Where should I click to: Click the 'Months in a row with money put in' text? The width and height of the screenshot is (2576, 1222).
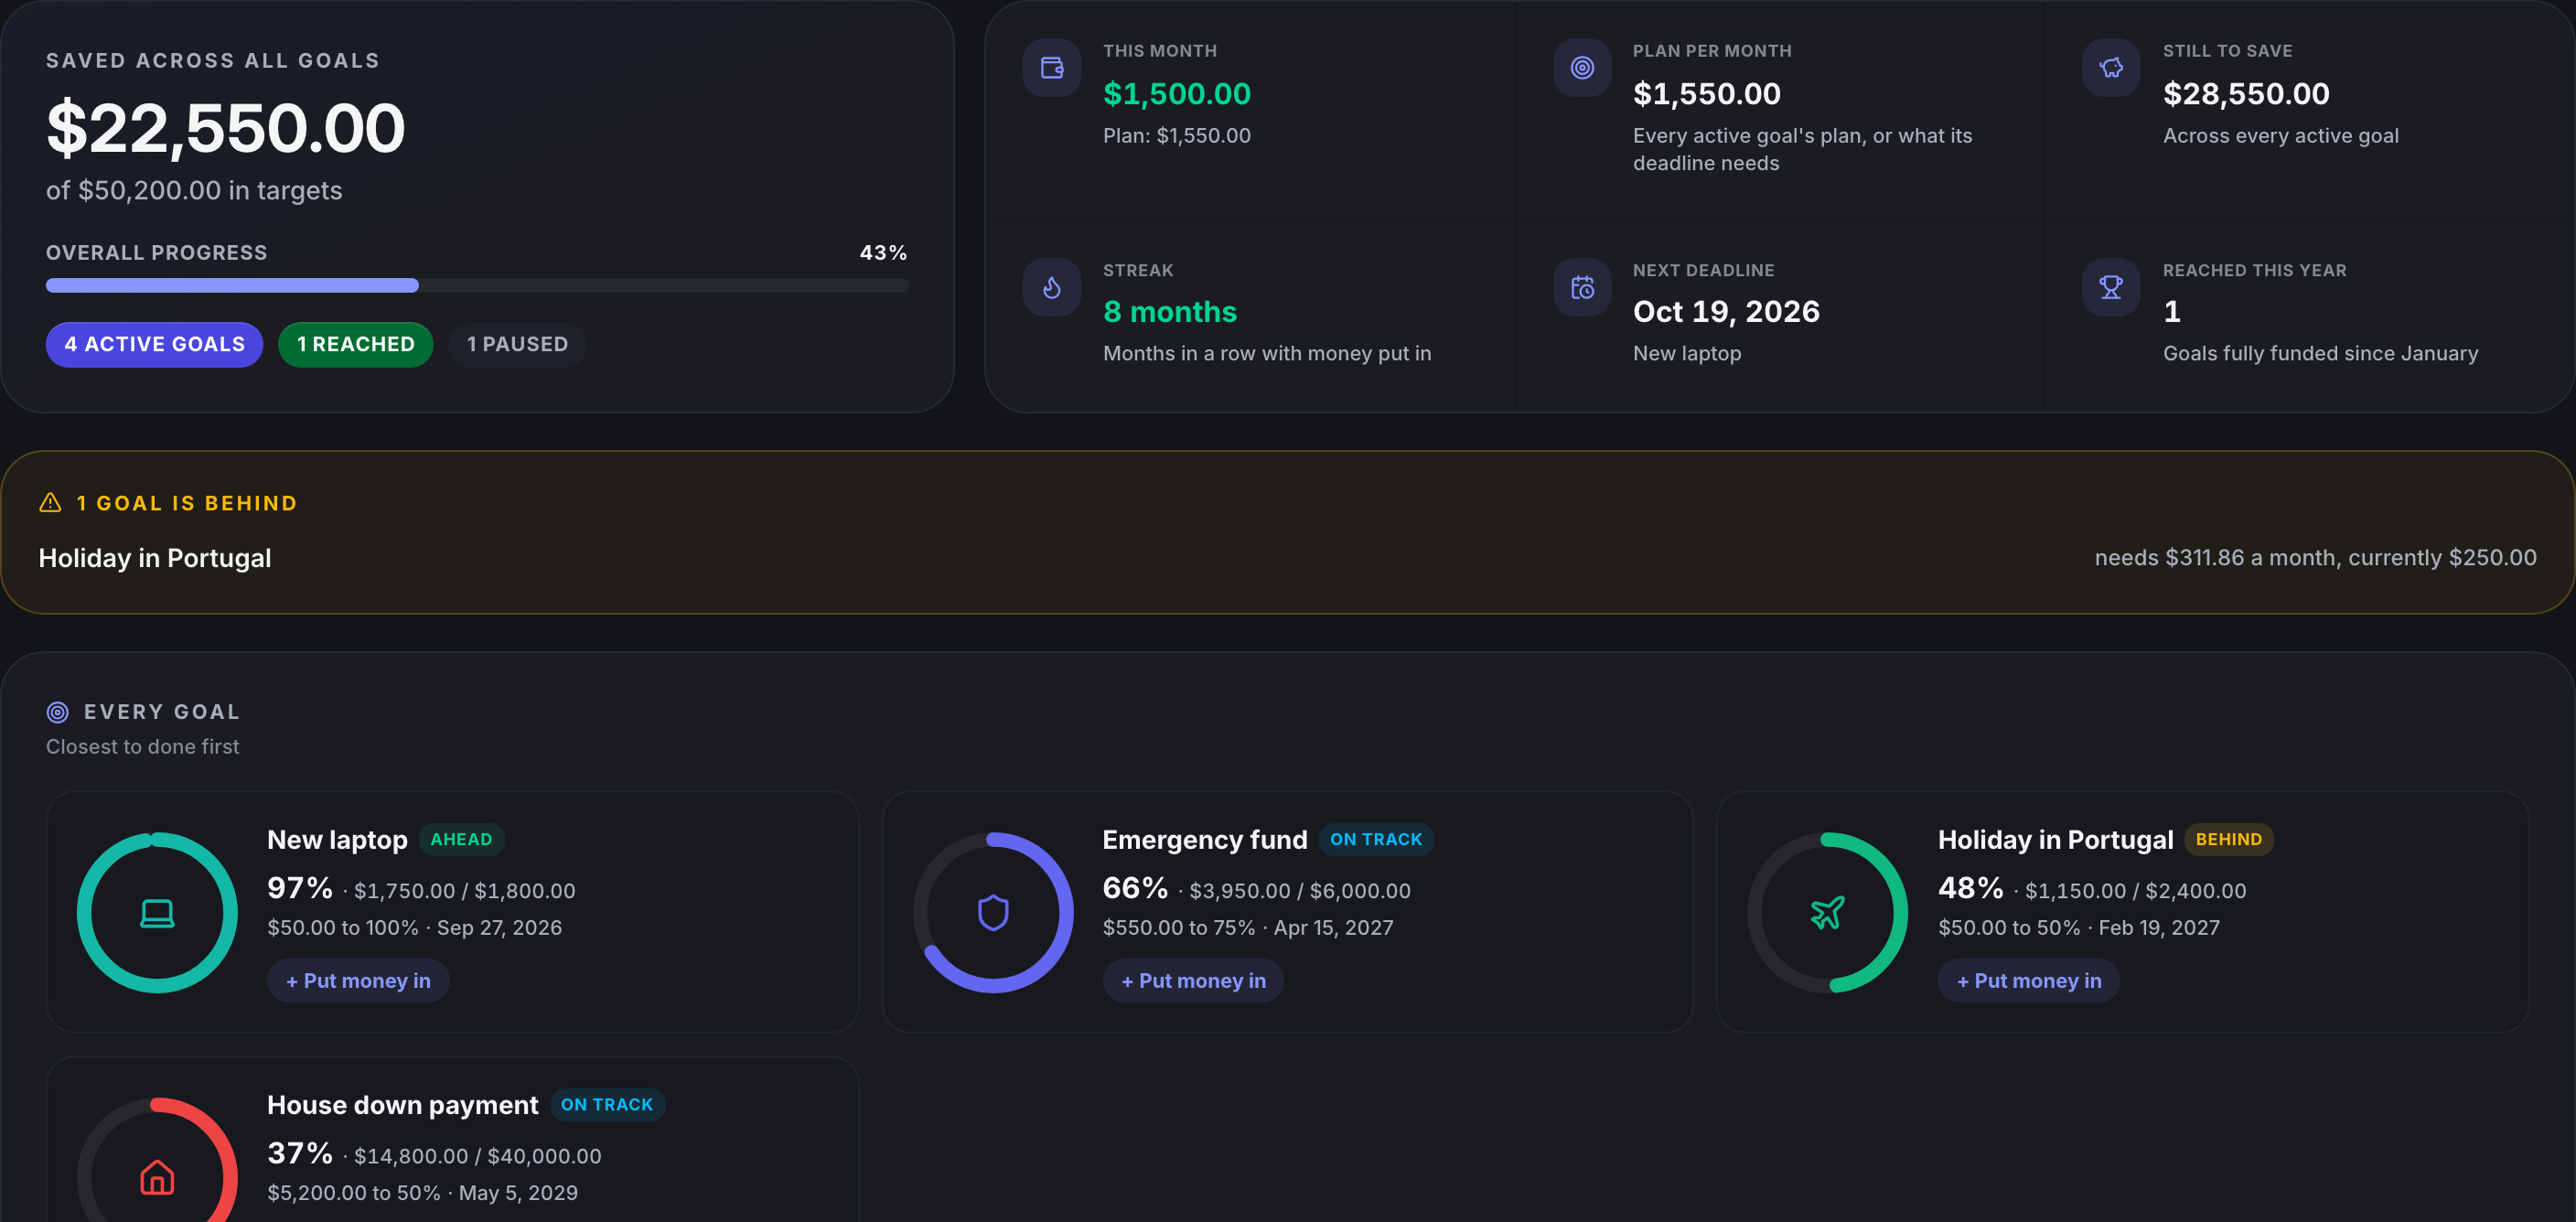1267,354
